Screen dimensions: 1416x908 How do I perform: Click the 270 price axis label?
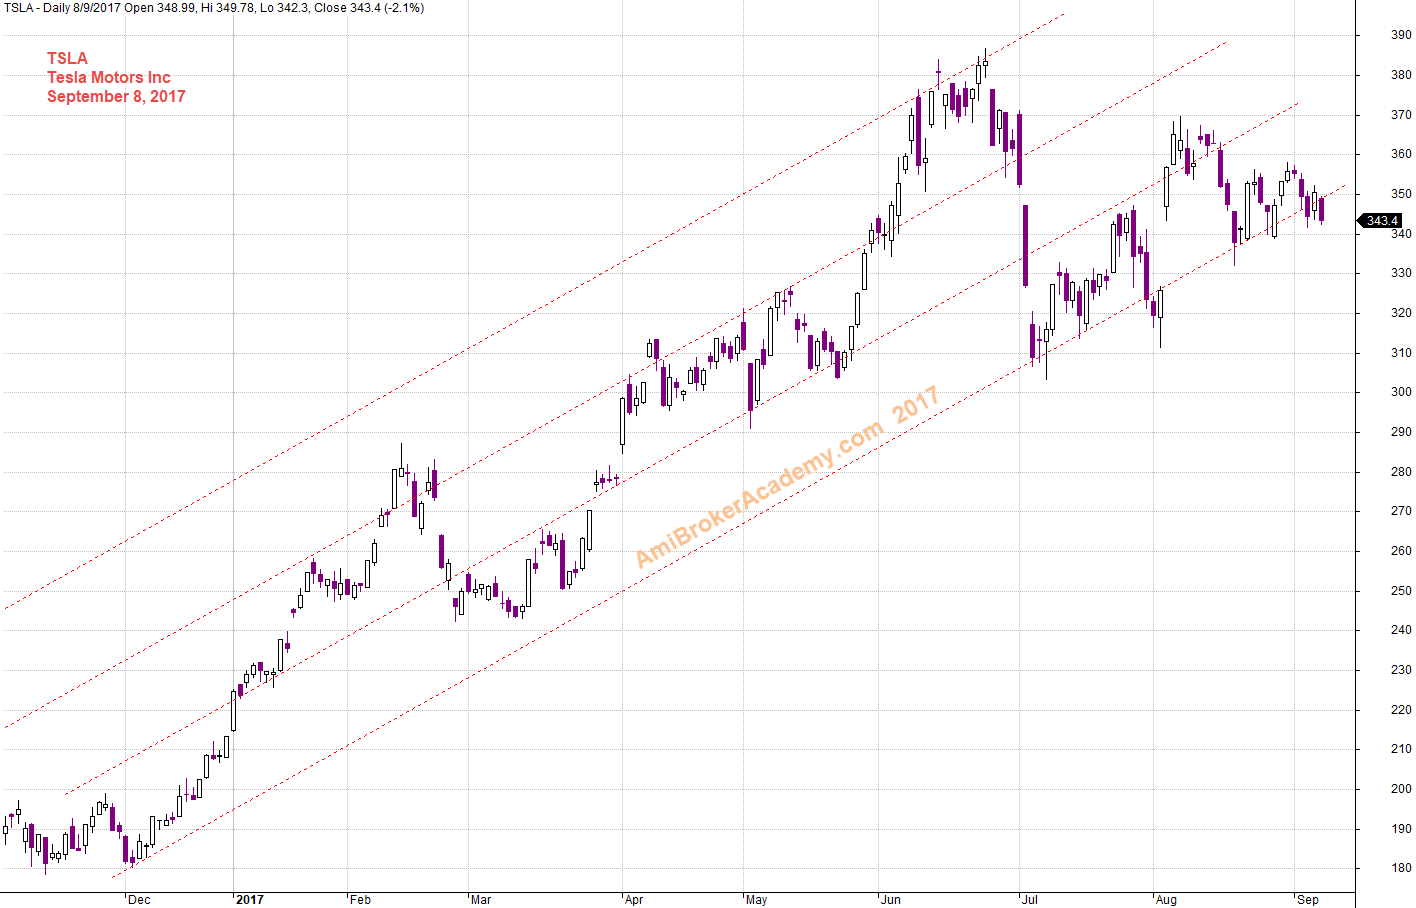coord(1401,511)
